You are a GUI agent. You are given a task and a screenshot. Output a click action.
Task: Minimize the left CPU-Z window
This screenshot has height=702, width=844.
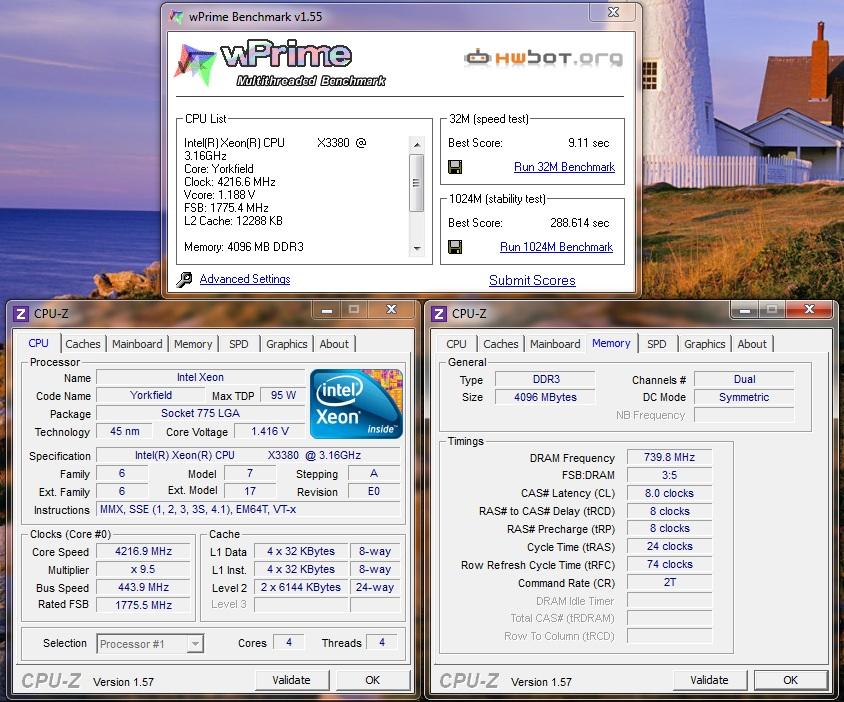[327, 310]
